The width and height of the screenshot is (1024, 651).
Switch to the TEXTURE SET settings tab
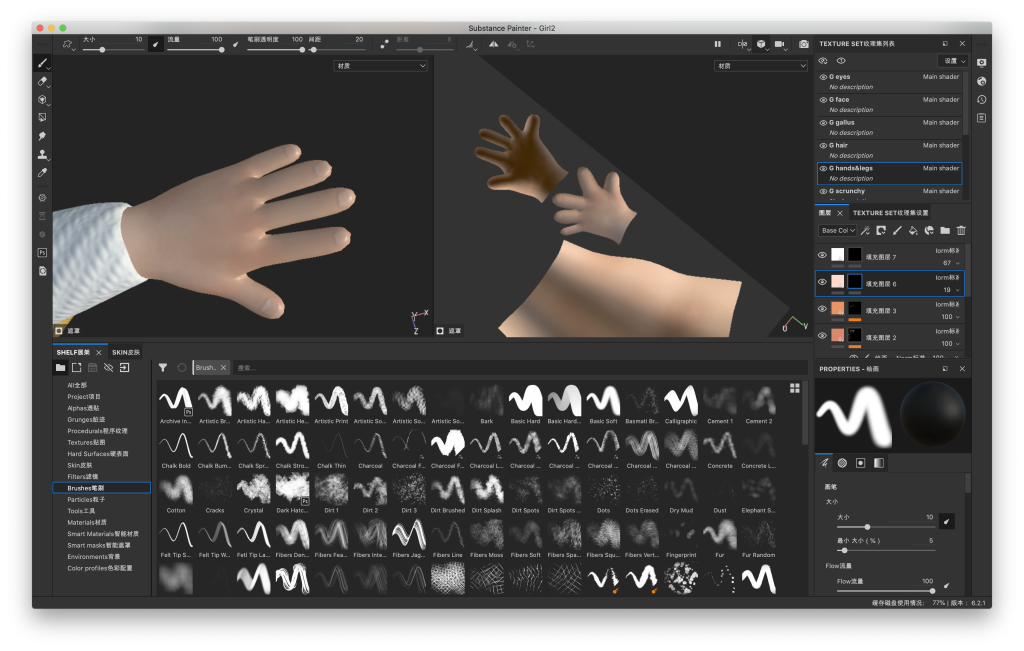tap(890, 213)
